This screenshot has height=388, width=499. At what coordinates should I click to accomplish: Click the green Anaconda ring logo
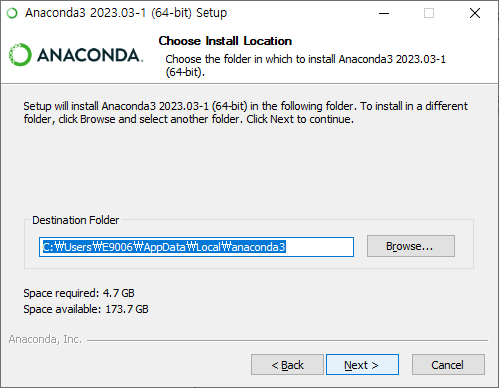pos(20,55)
